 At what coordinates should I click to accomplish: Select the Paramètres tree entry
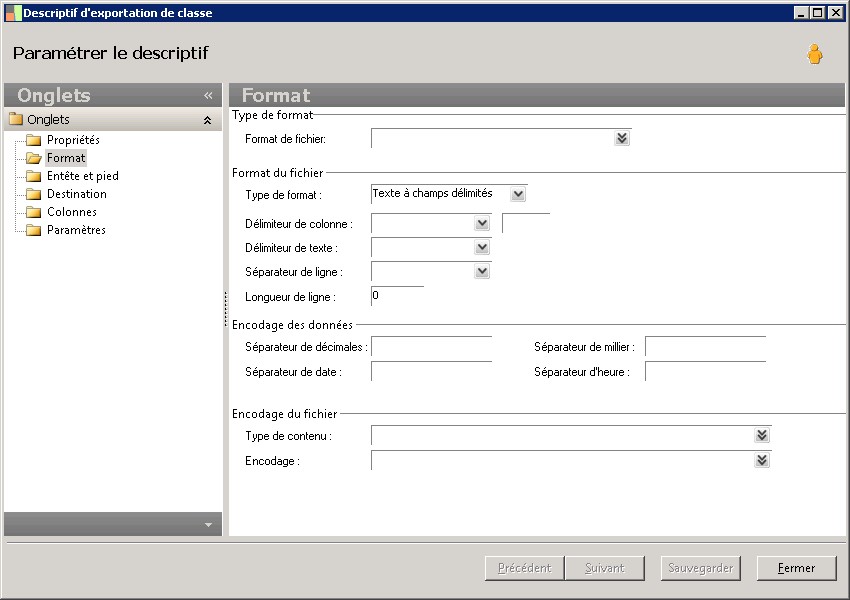(x=76, y=230)
